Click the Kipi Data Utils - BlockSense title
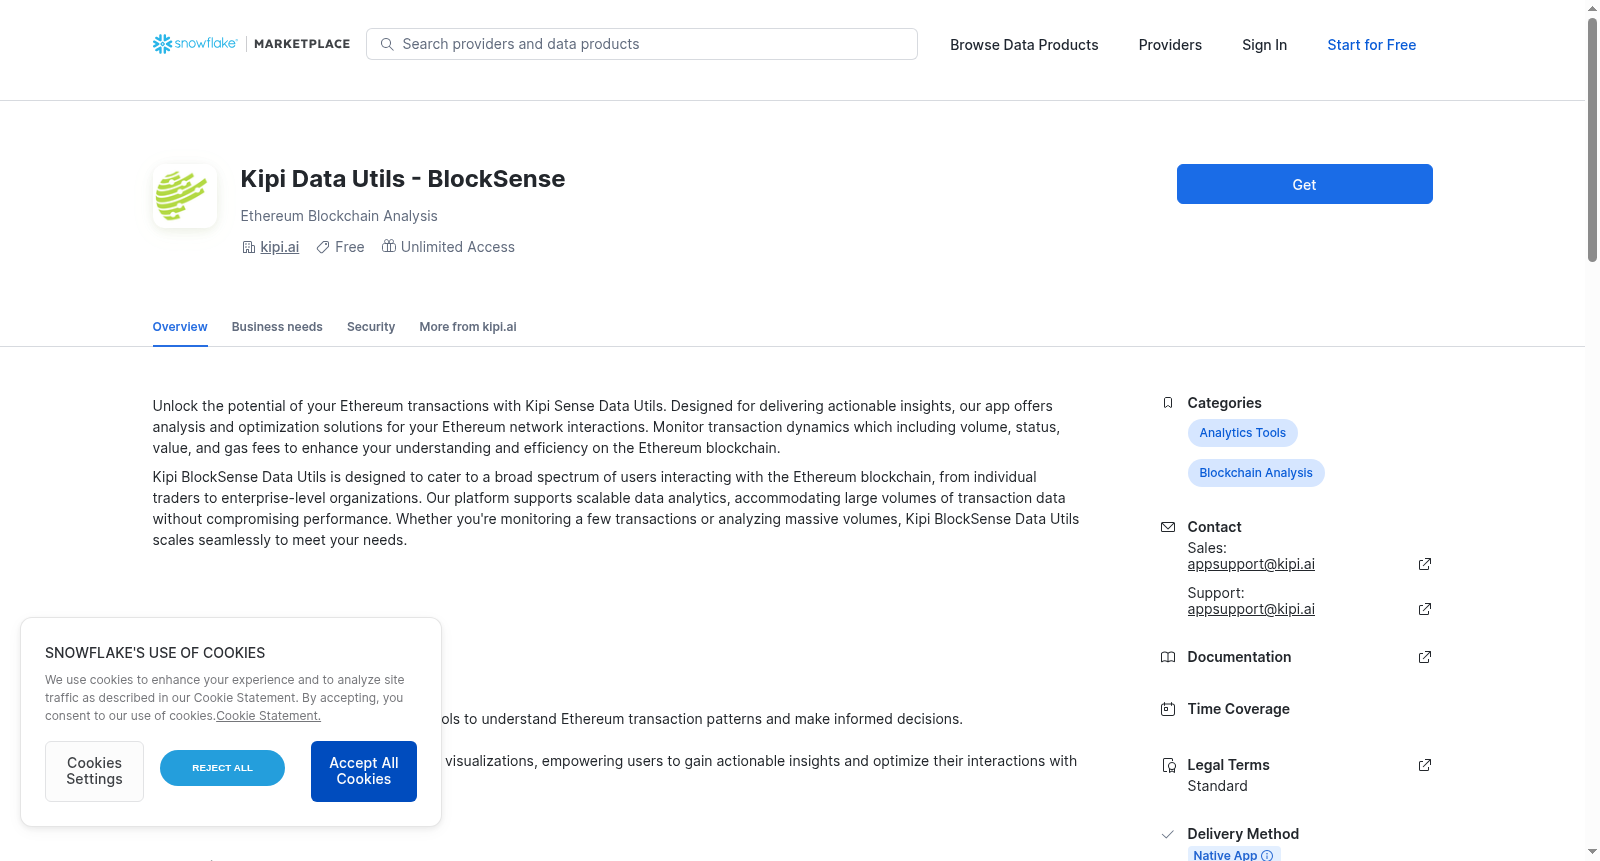The width and height of the screenshot is (1600, 861). 403,179
